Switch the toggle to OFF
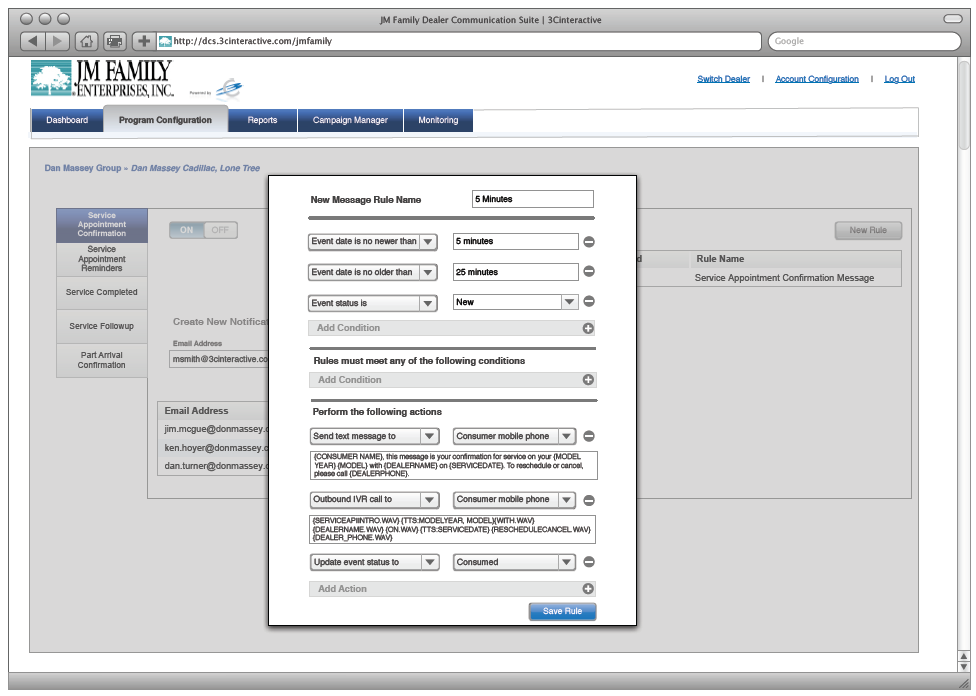The width and height of the screenshot is (976, 696). click(220, 230)
